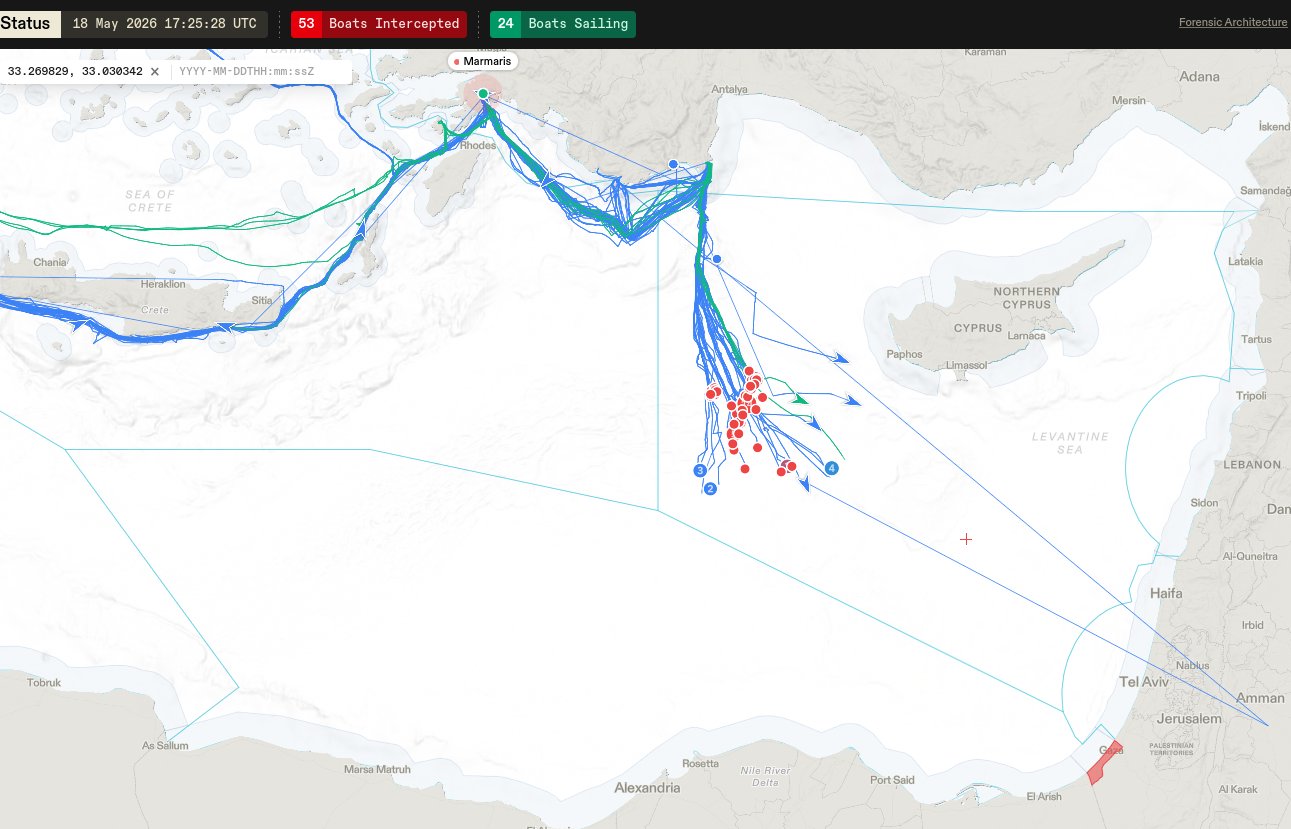Click the LEVANTINE SEA label
The height and width of the screenshot is (829, 1291).
[1070, 443]
